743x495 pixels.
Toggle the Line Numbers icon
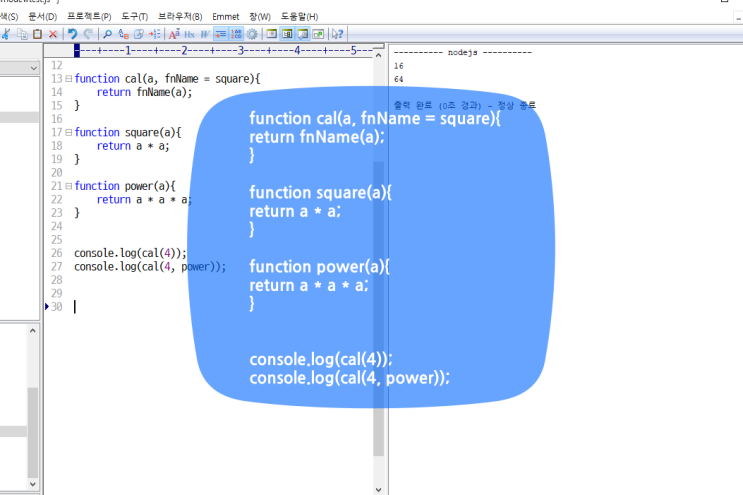236,34
